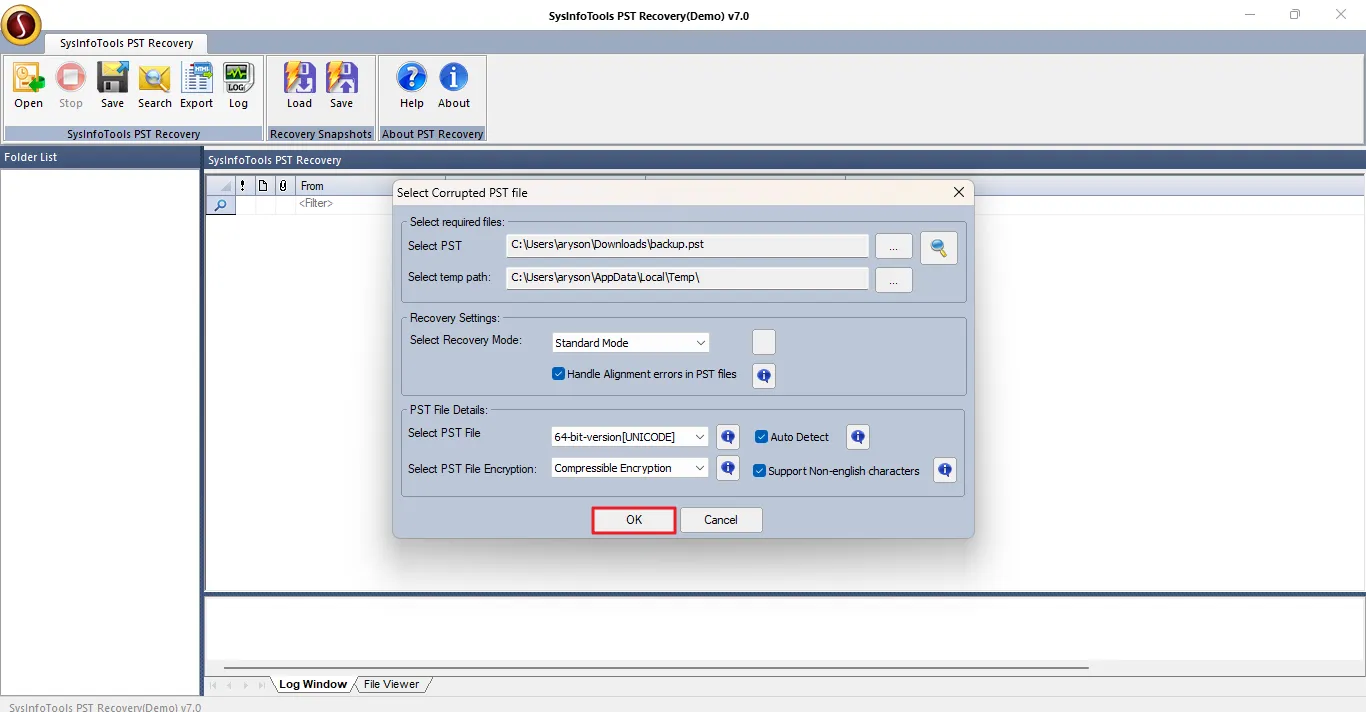Open the About icon
The image size is (1366, 712).
click(x=453, y=85)
